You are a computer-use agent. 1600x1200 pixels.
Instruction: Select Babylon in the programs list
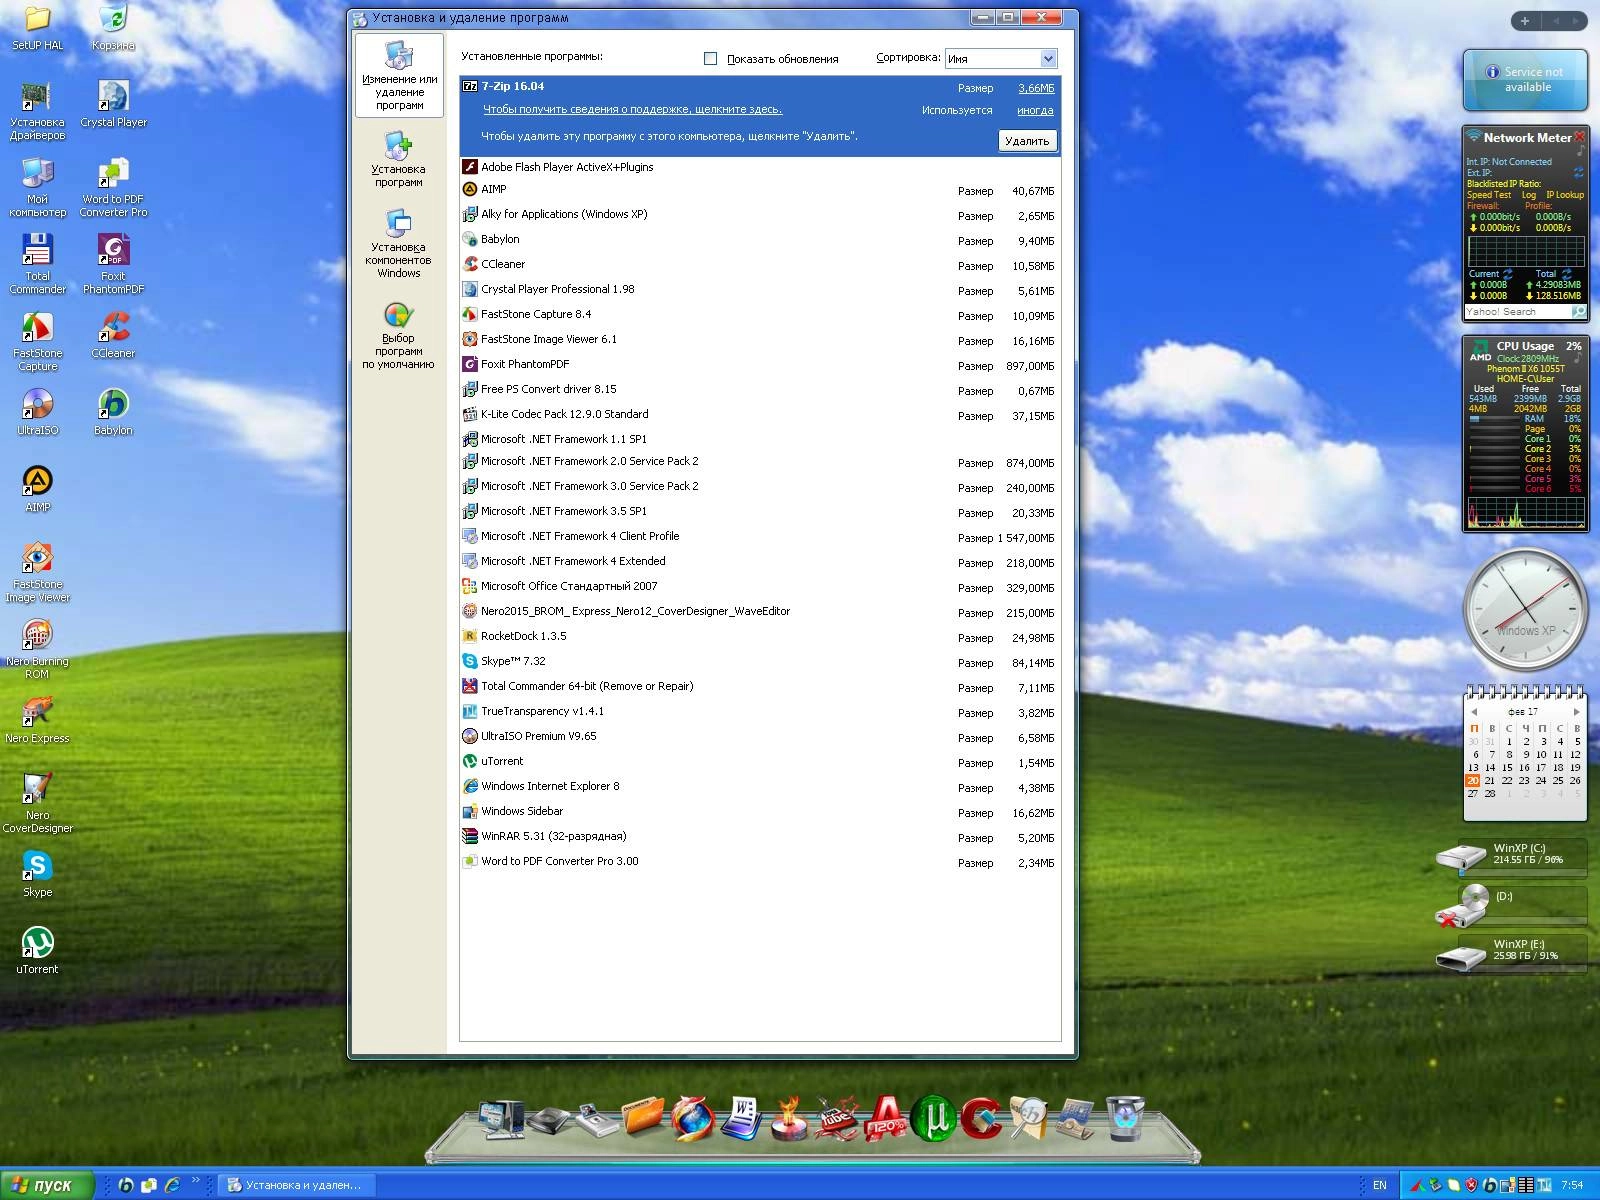(x=760, y=240)
